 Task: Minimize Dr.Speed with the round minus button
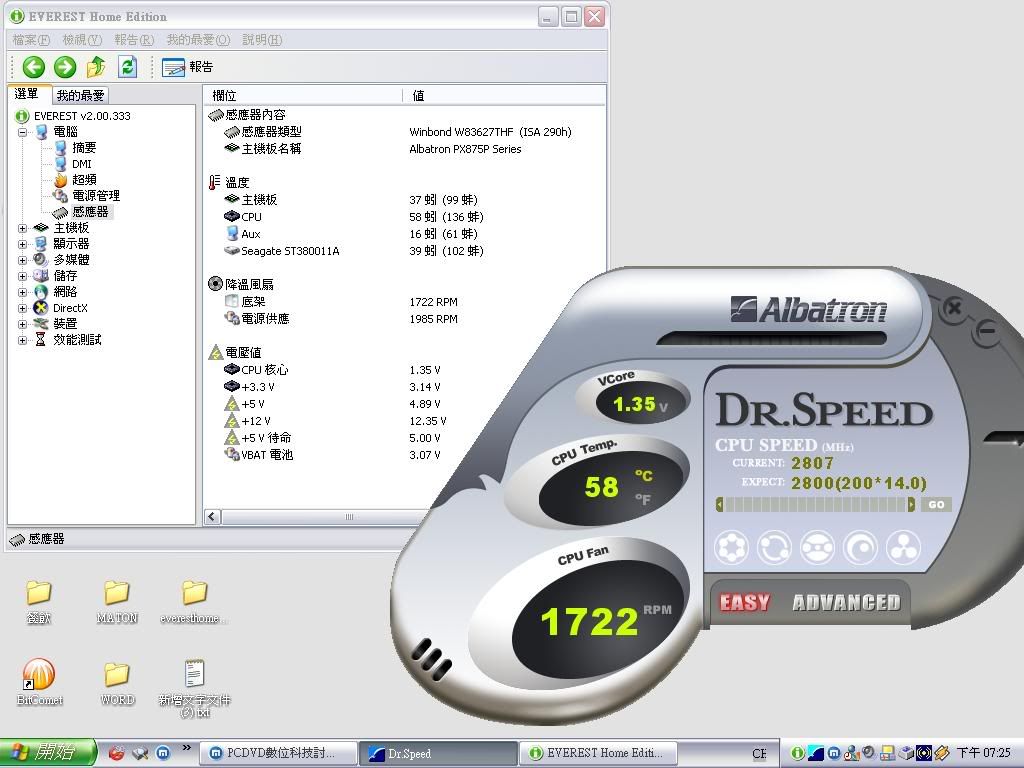(x=987, y=330)
